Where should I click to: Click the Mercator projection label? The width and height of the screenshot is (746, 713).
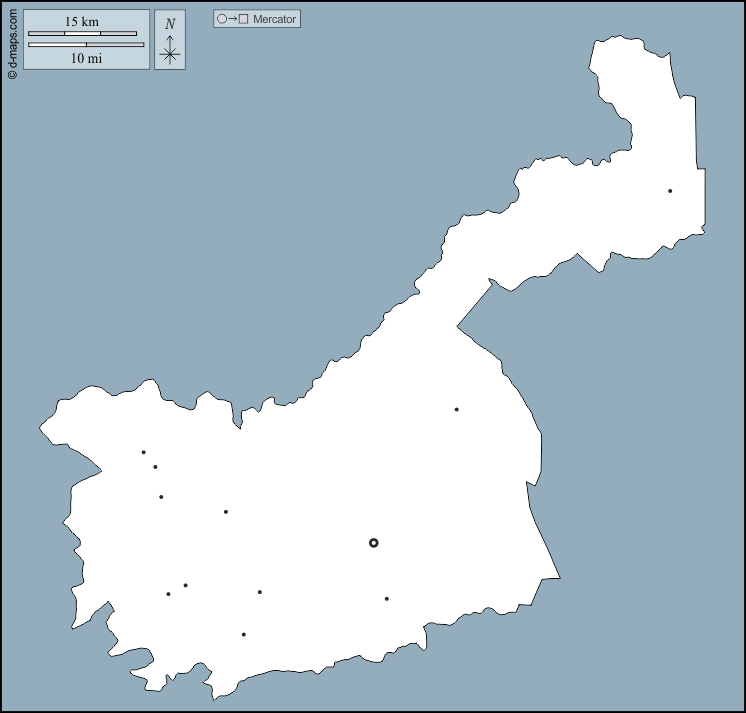pos(274,19)
